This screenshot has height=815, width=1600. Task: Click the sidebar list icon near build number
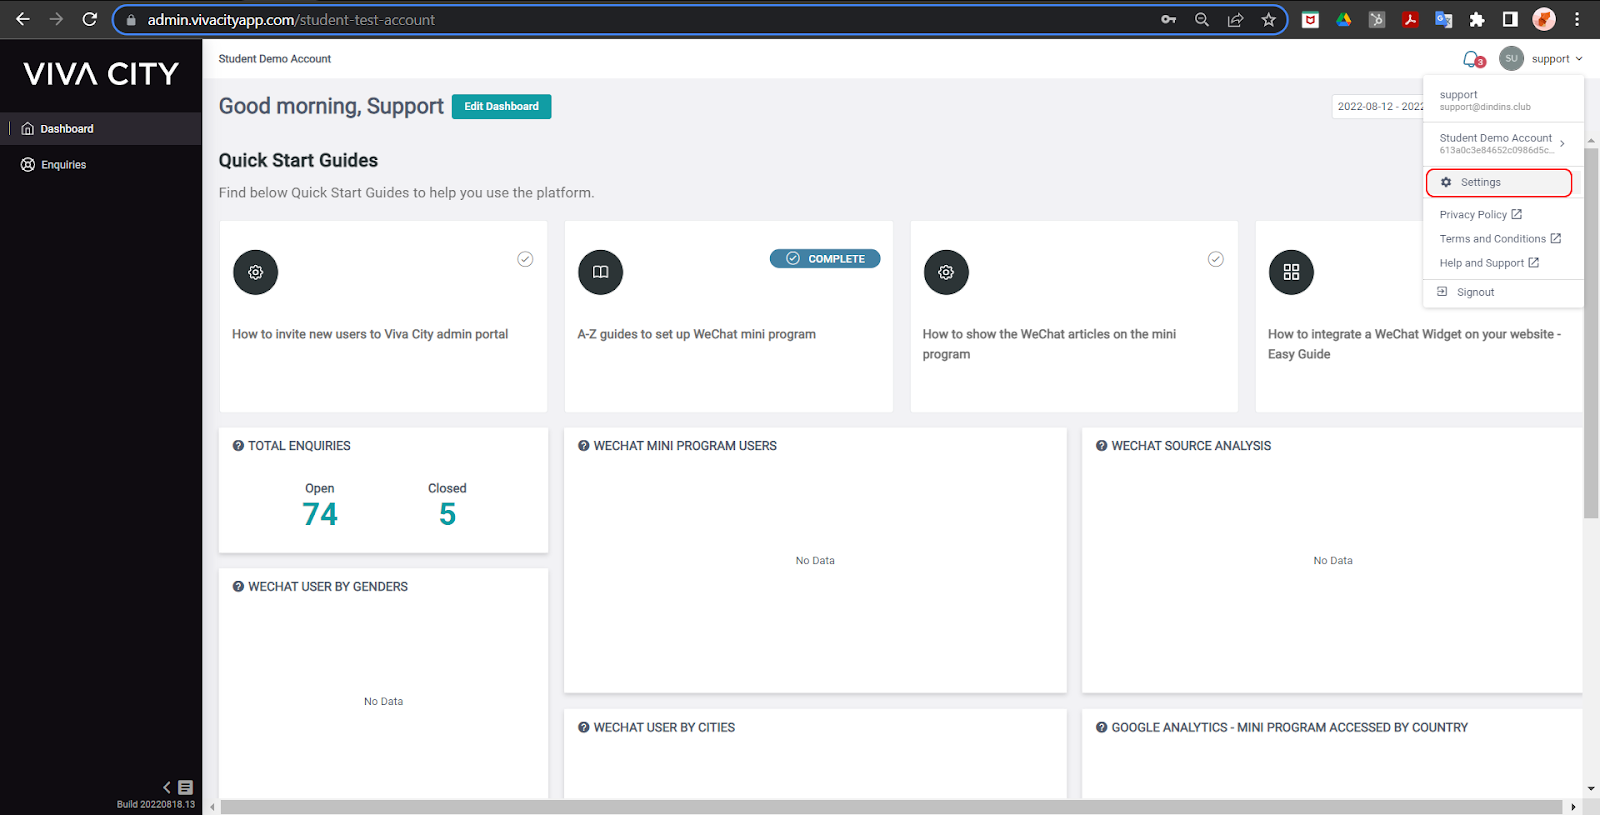[185, 788]
